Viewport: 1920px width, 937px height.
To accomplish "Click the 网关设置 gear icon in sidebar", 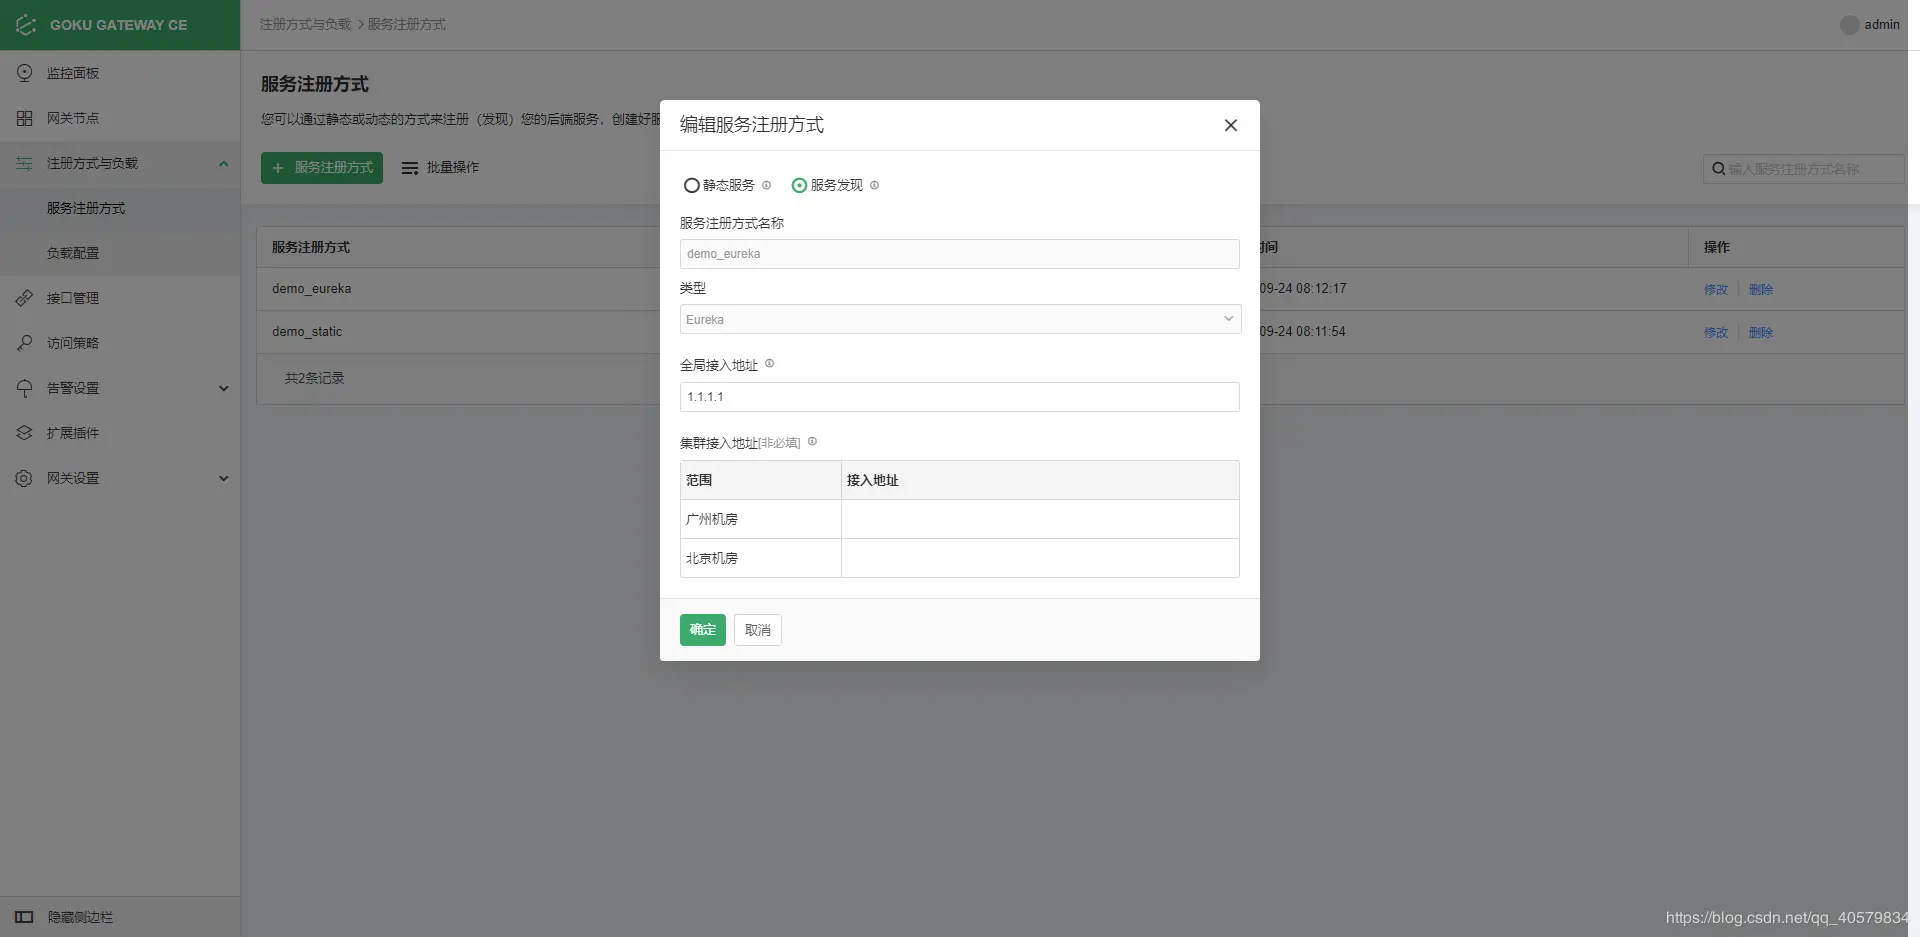I will point(25,478).
